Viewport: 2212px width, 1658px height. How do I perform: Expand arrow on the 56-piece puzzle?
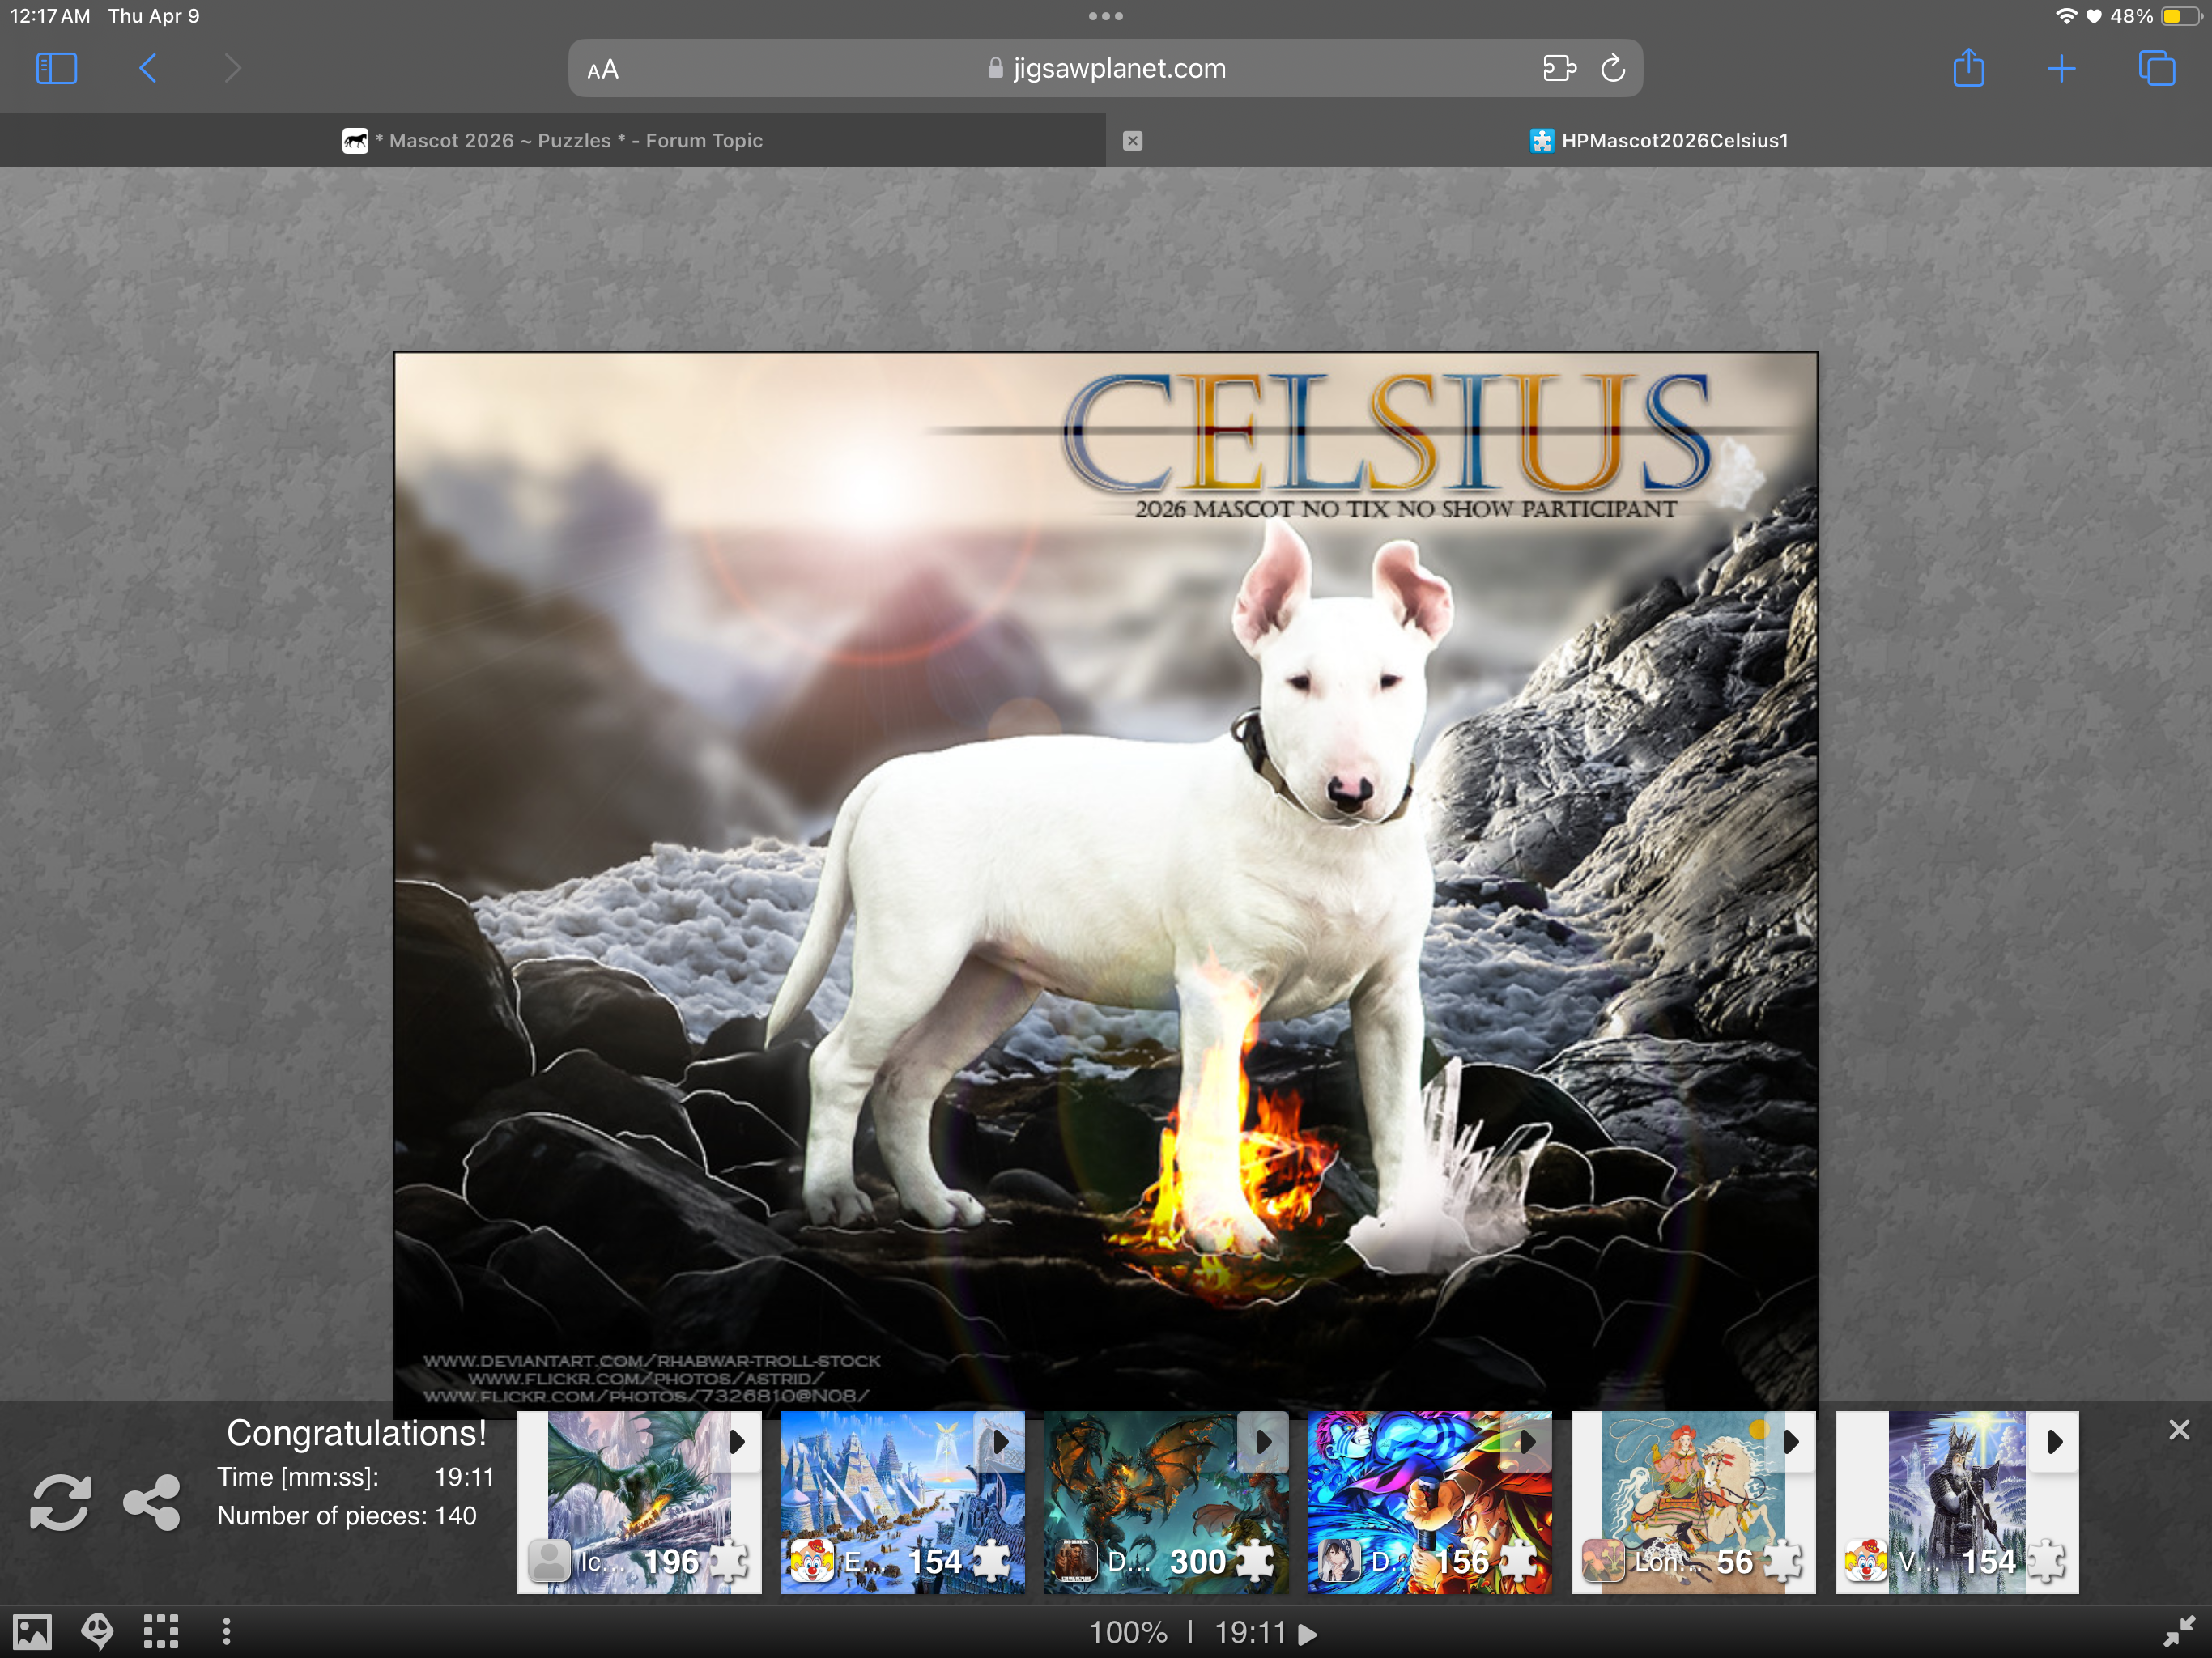1792,1442
